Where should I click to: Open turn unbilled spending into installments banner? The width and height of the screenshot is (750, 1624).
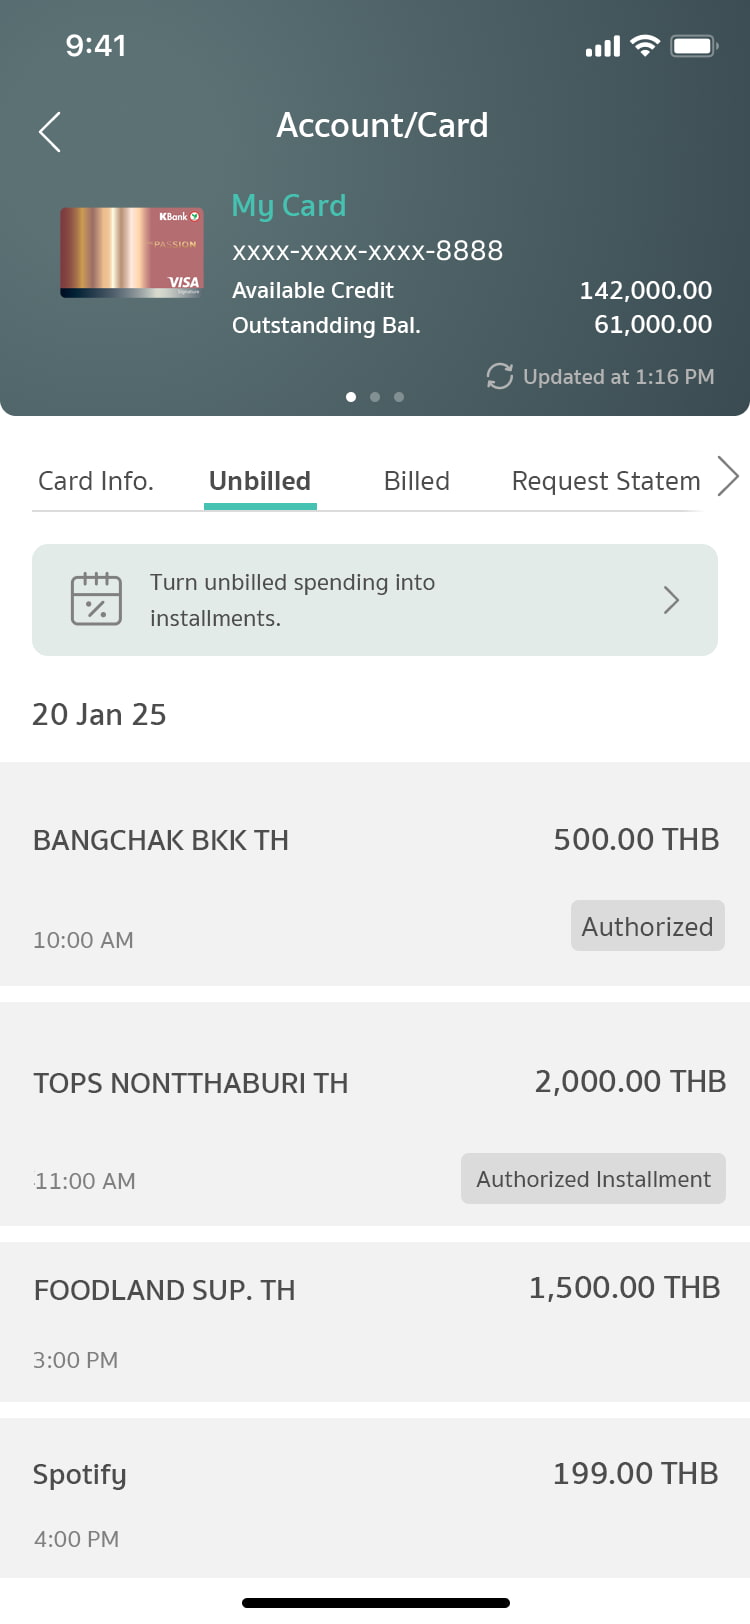click(375, 600)
